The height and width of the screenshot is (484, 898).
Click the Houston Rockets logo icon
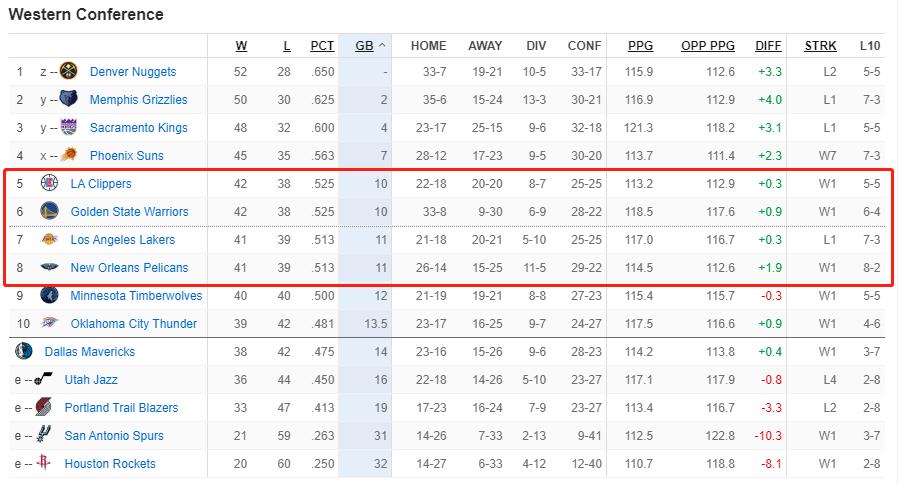coord(44,464)
